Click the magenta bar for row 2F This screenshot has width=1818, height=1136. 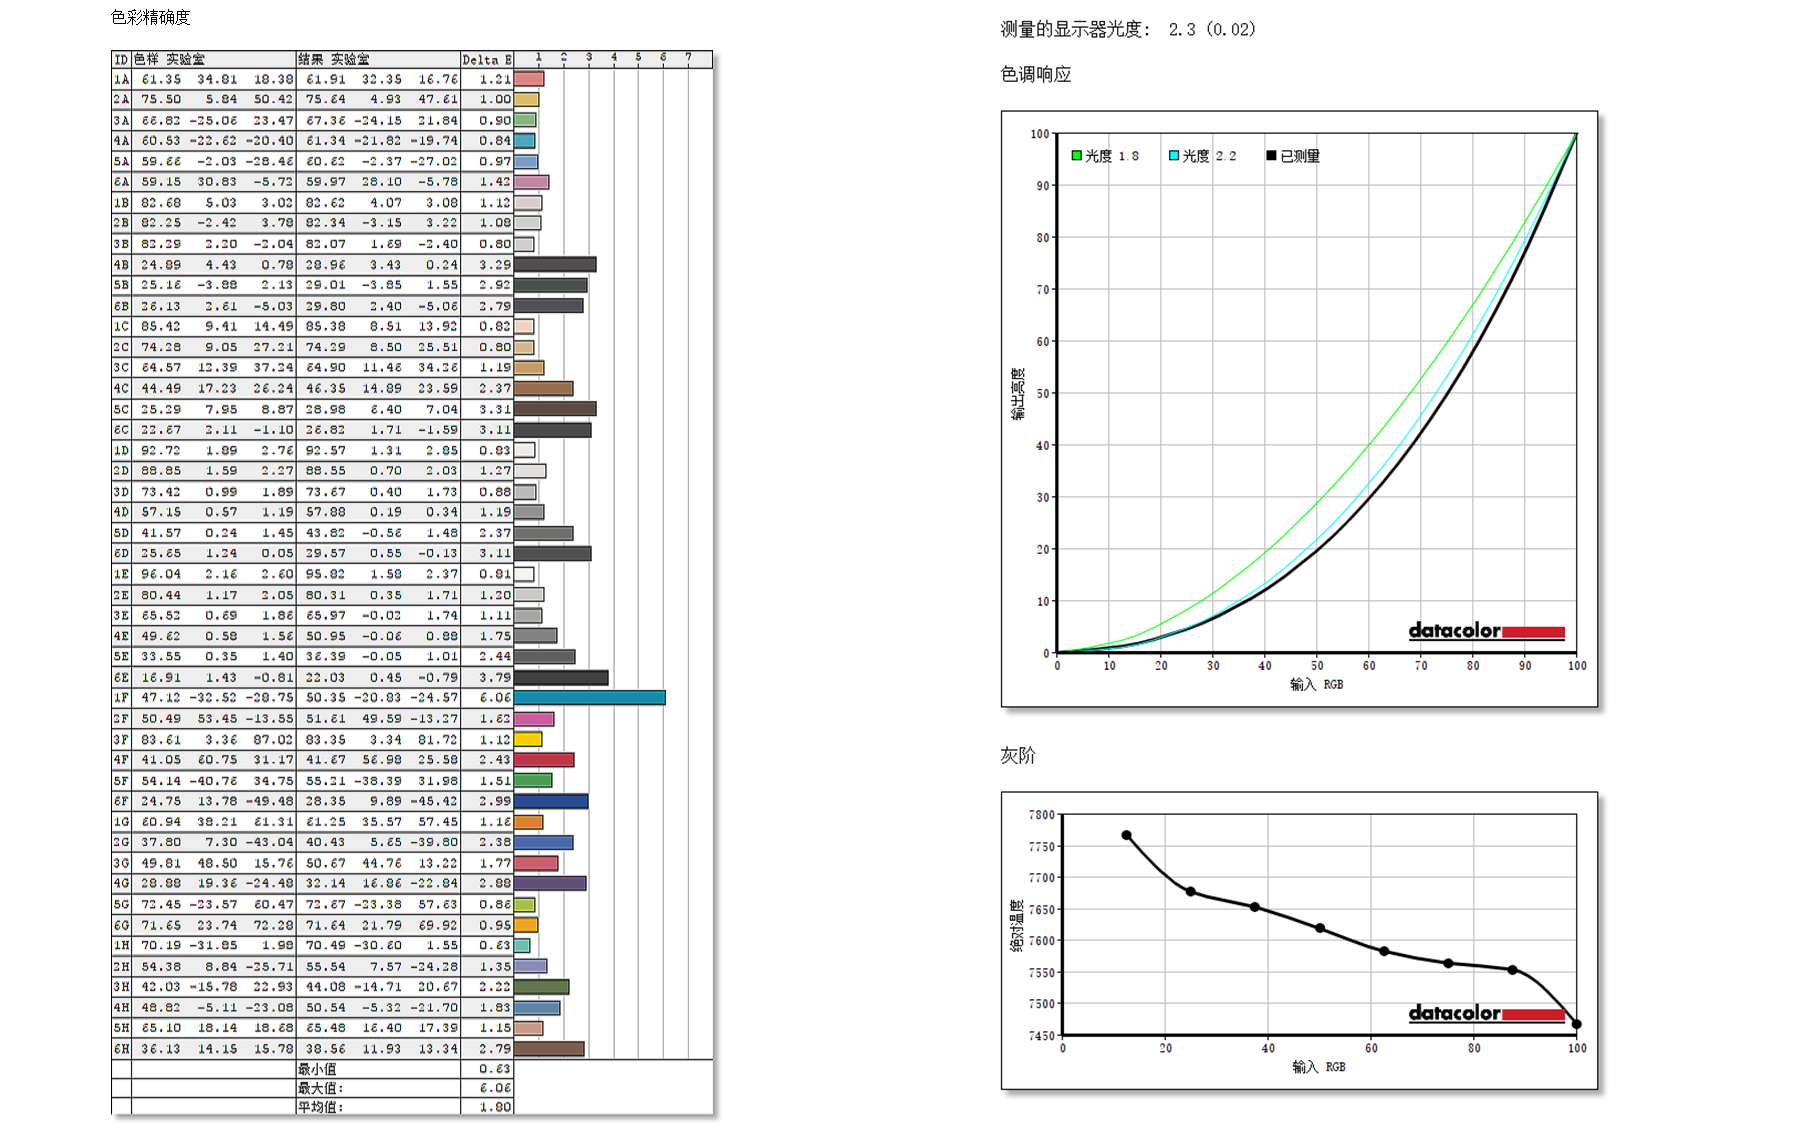coord(534,719)
